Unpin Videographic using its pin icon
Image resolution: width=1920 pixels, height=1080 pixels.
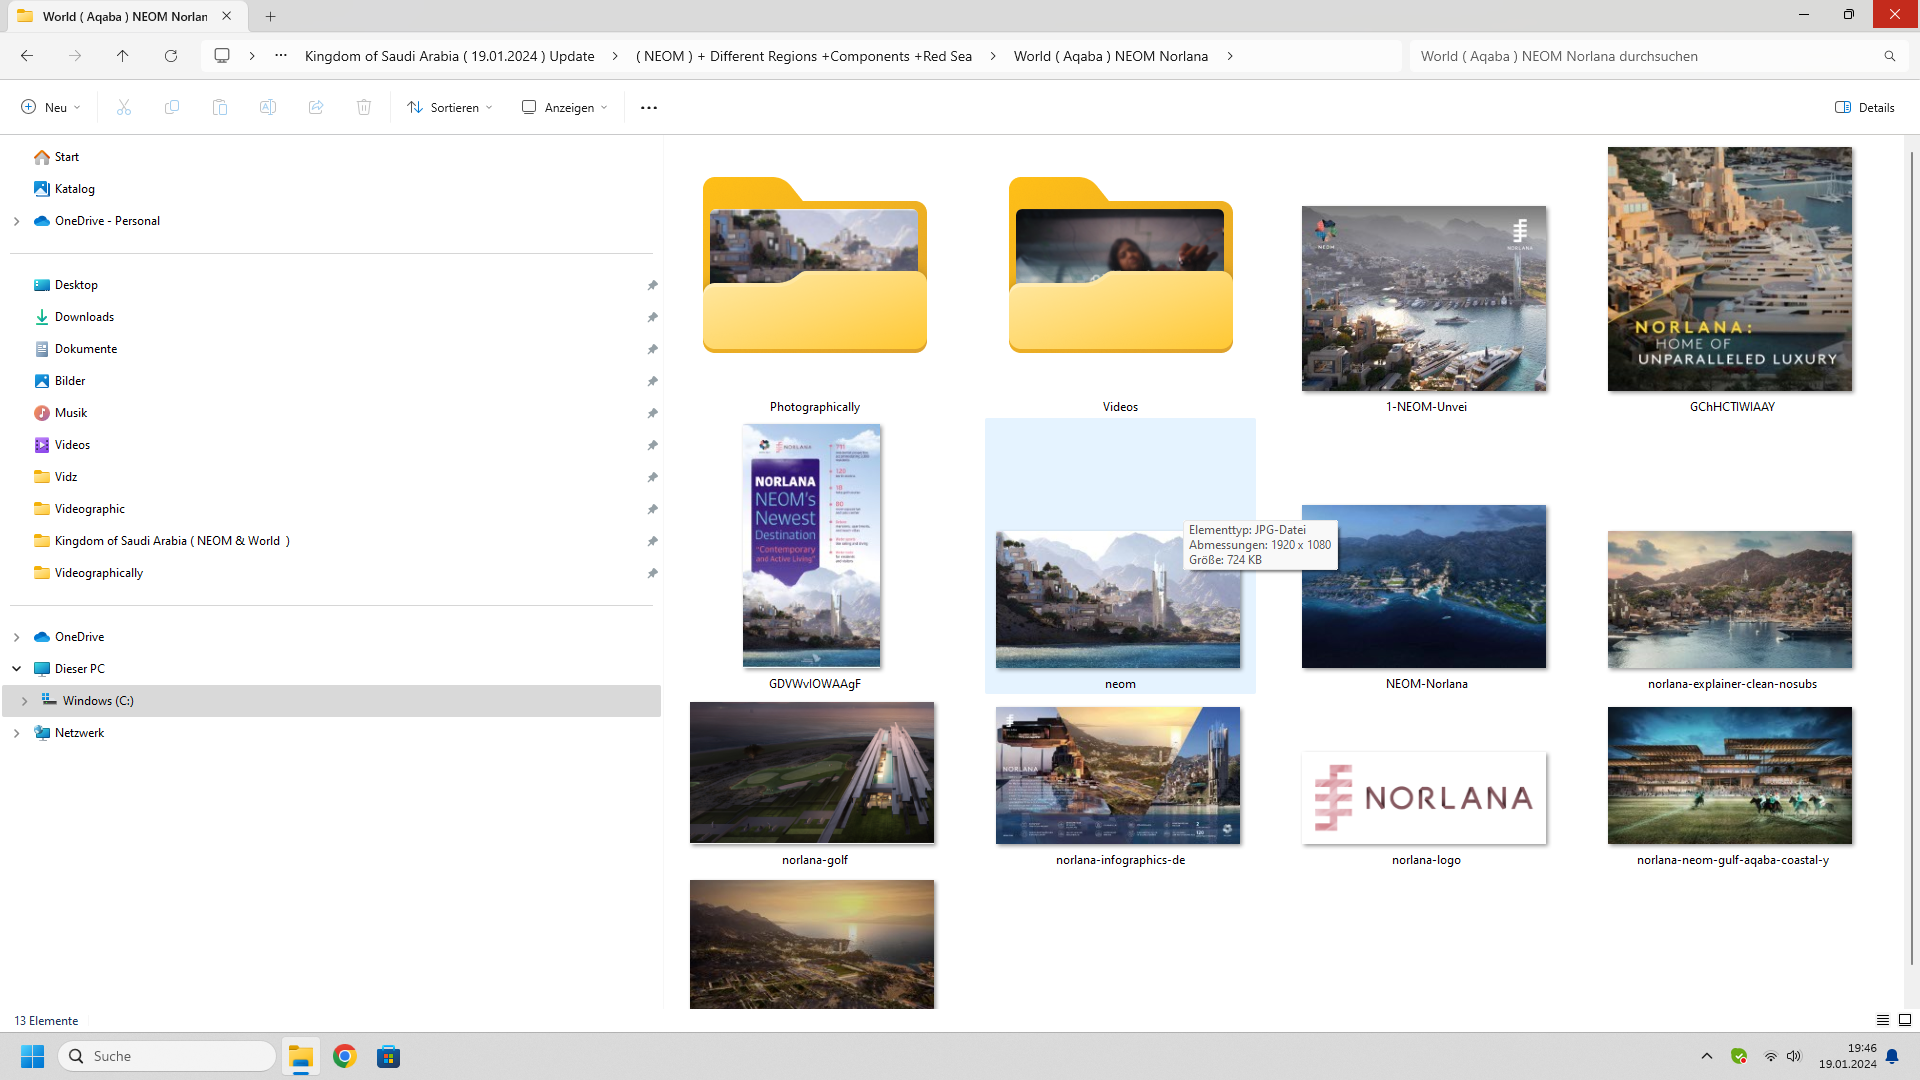pyautogui.click(x=652, y=509)
